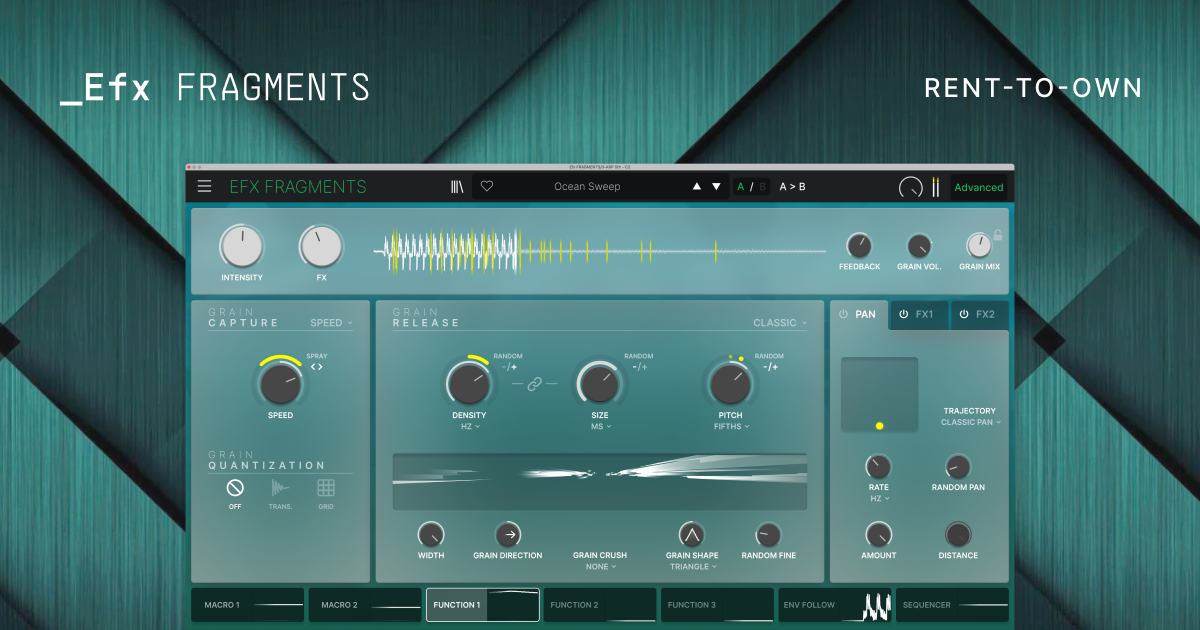
Task: Select the ENV FOLLOW modulator tab
Action: coord(835,605)
